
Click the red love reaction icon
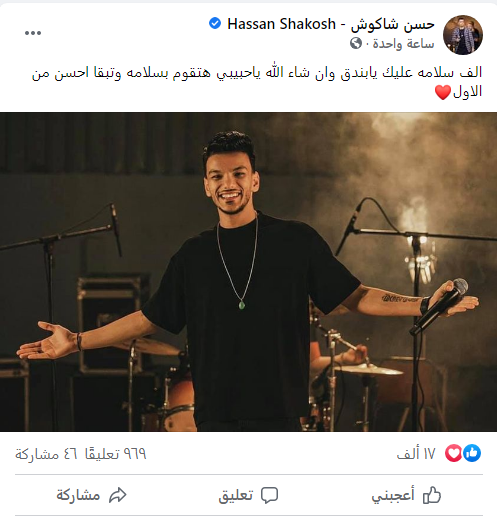(454, 453)
